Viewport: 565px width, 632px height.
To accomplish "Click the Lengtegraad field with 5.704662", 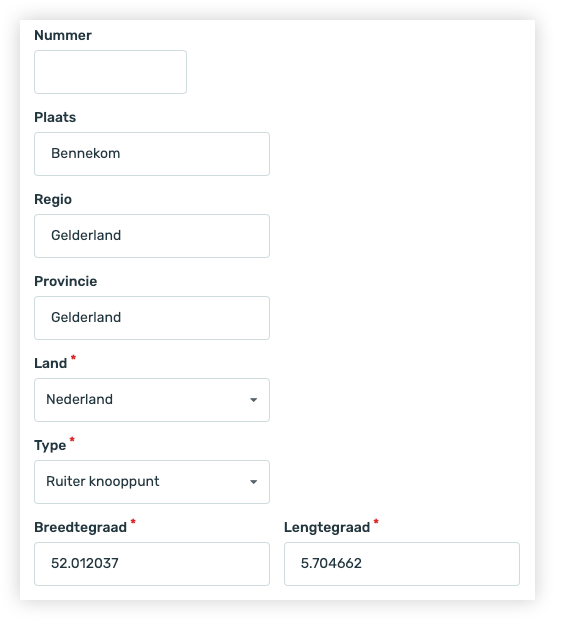I will point(402,564).
